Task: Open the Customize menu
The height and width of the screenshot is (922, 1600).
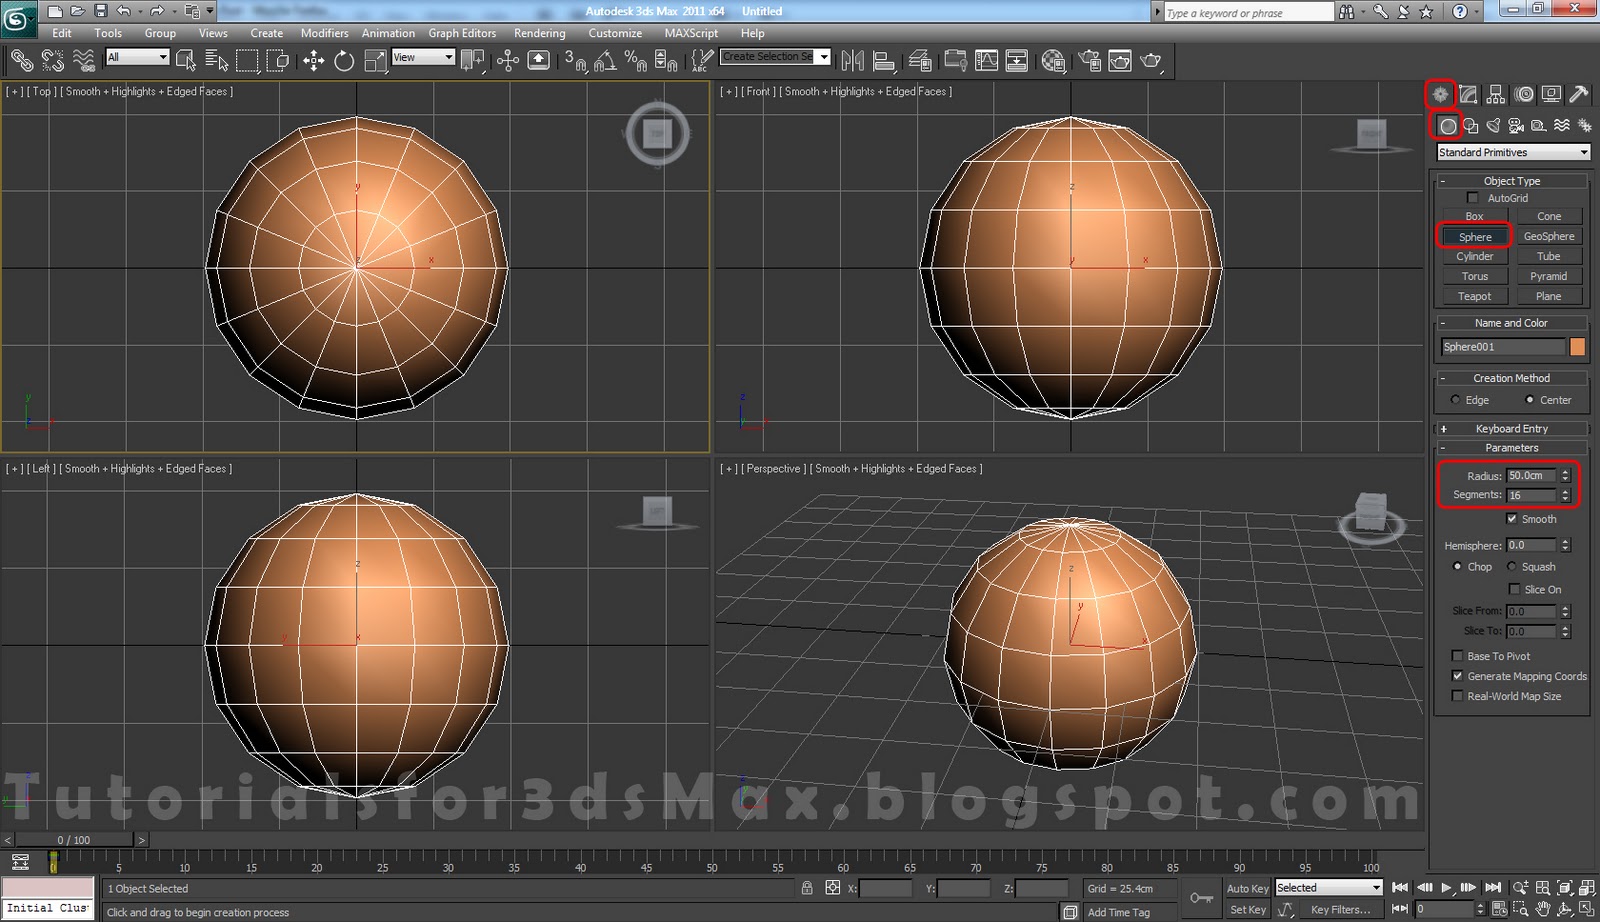Action: tap(615, 33)
